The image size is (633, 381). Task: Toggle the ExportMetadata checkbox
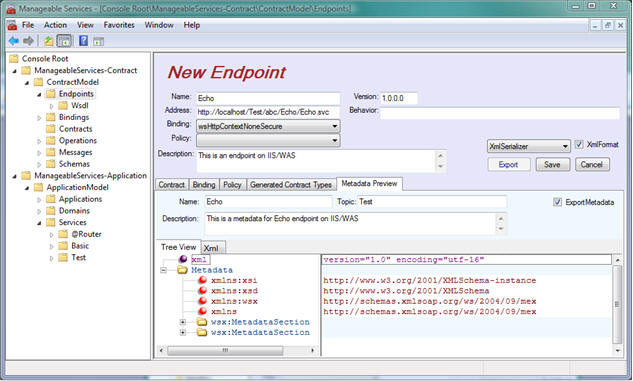point(558,202)
